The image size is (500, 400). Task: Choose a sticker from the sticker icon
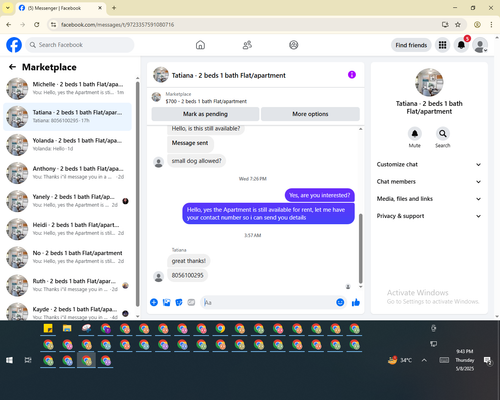pos(179,302)
